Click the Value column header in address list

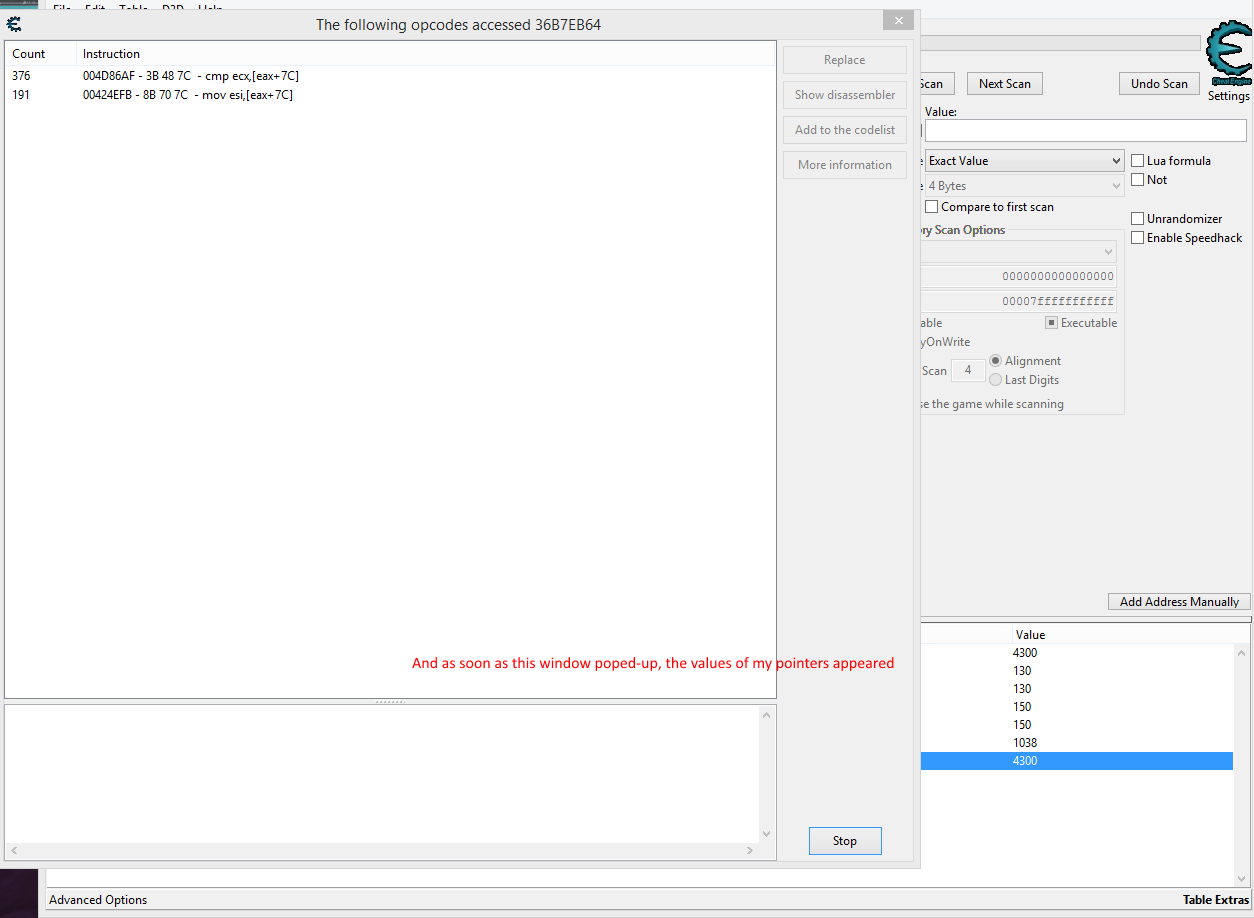1030,635
